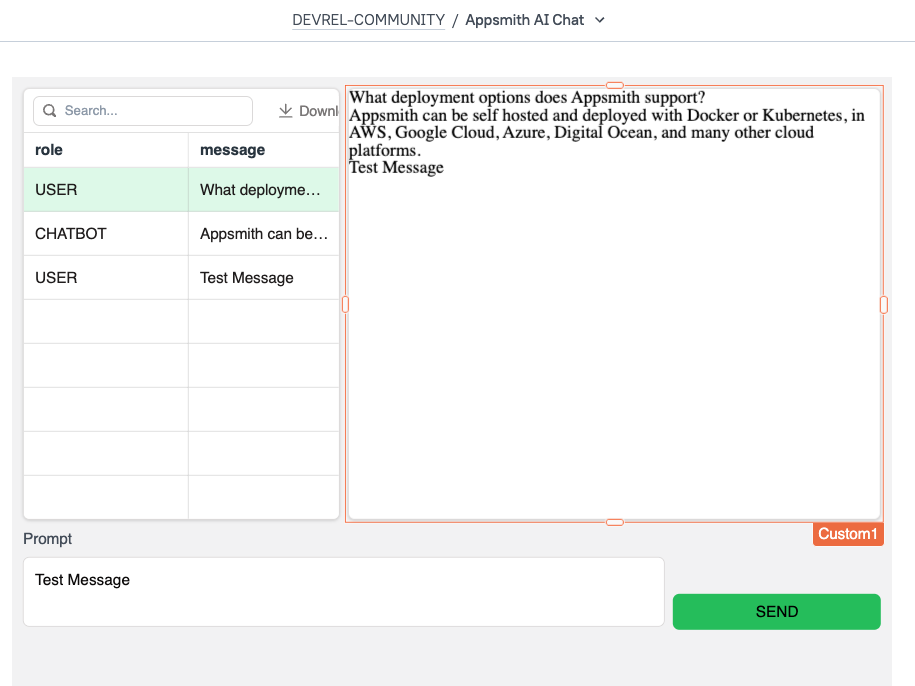Click the chat transcript text area
Image resolution: width=915 pixels, height=686 pixels.
pos(614,300)
